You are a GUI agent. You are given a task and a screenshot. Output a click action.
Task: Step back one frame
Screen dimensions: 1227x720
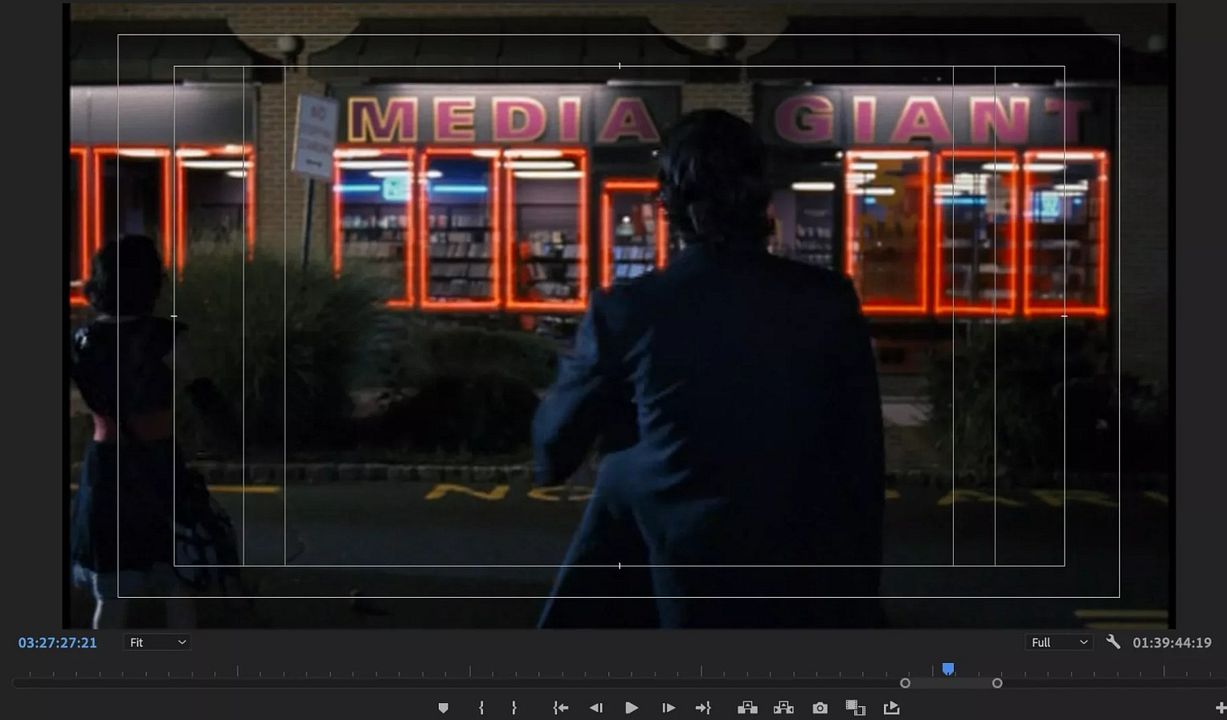pyautogui.click(x=597, y=707)
